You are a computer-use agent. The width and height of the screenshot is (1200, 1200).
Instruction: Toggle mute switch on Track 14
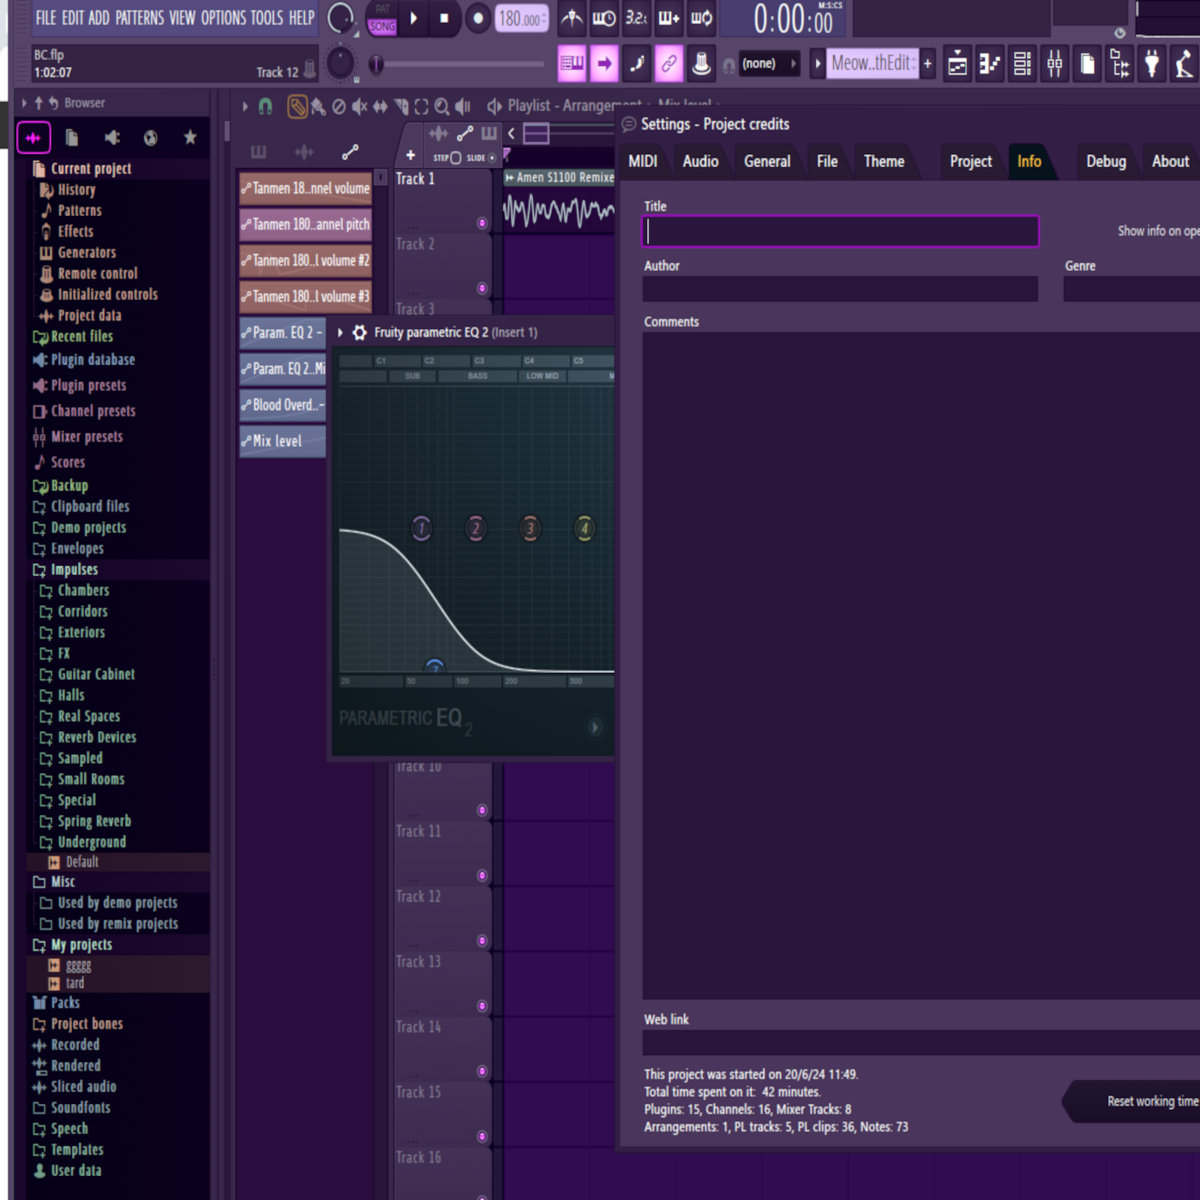(x=482, y=1071)
